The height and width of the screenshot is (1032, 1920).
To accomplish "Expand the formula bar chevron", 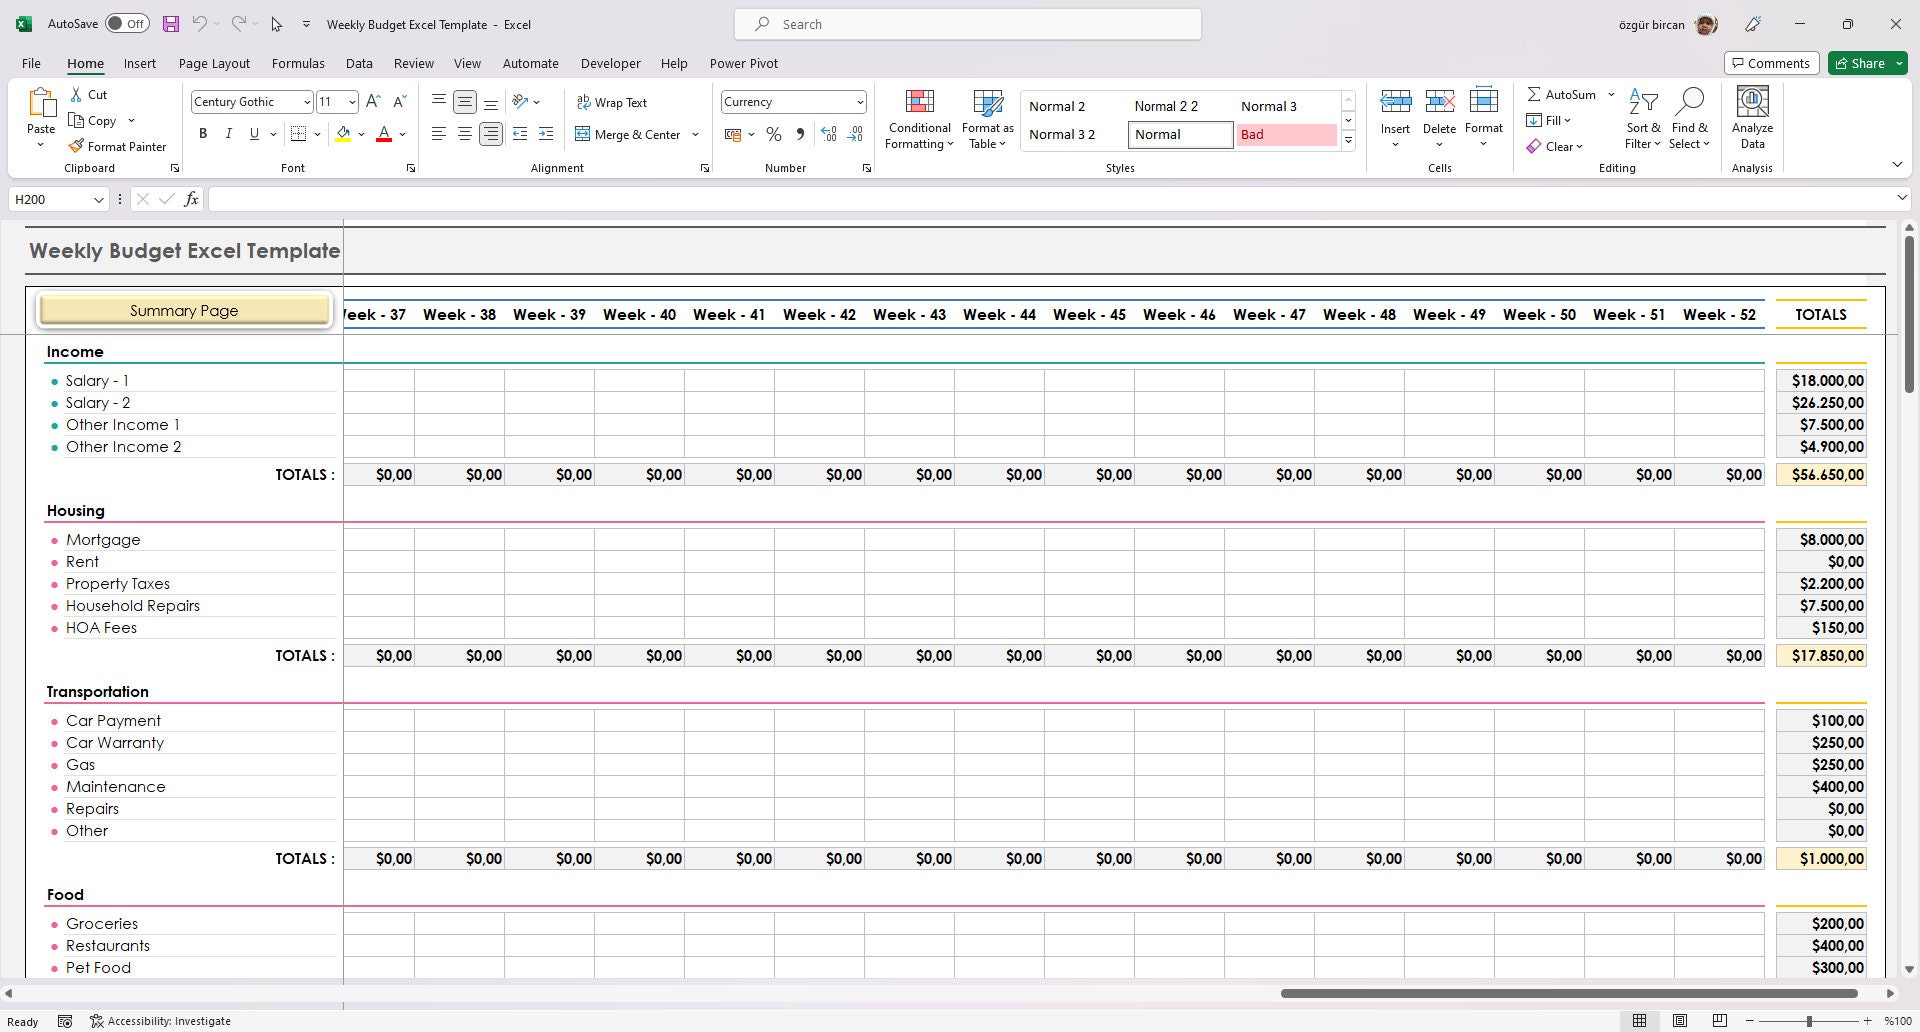I will coord(1901,198).
